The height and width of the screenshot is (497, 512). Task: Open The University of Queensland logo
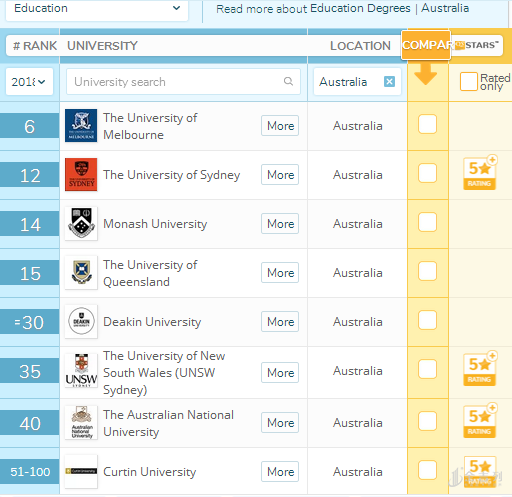coord(81,273)
